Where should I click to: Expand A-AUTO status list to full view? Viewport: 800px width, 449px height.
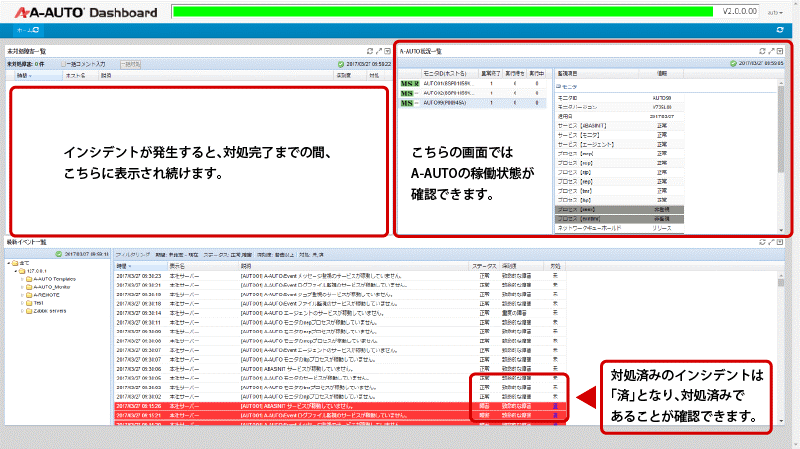771,51
